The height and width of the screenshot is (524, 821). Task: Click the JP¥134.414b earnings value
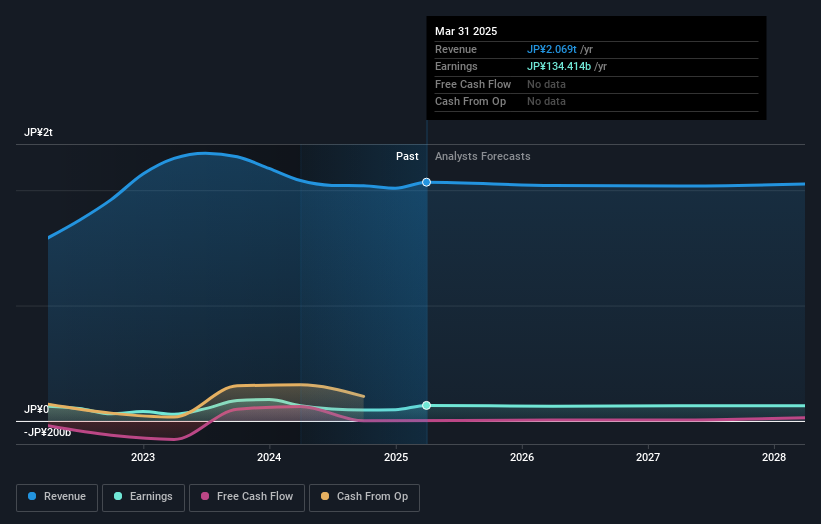pos(559,66)
